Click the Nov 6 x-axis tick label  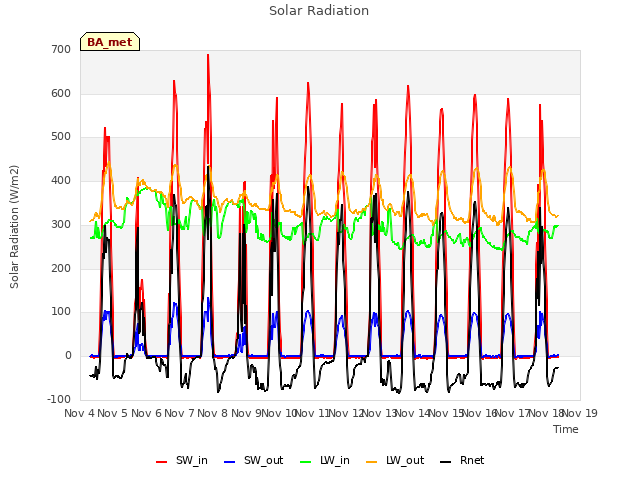click(146, 413)
